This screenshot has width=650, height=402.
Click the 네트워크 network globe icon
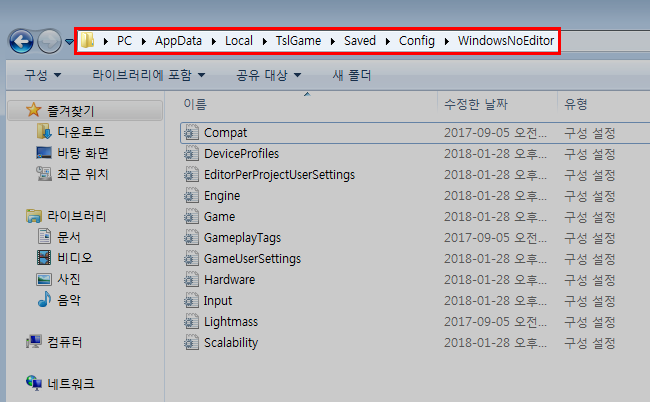pyautogui.click(x=34, y=383)
